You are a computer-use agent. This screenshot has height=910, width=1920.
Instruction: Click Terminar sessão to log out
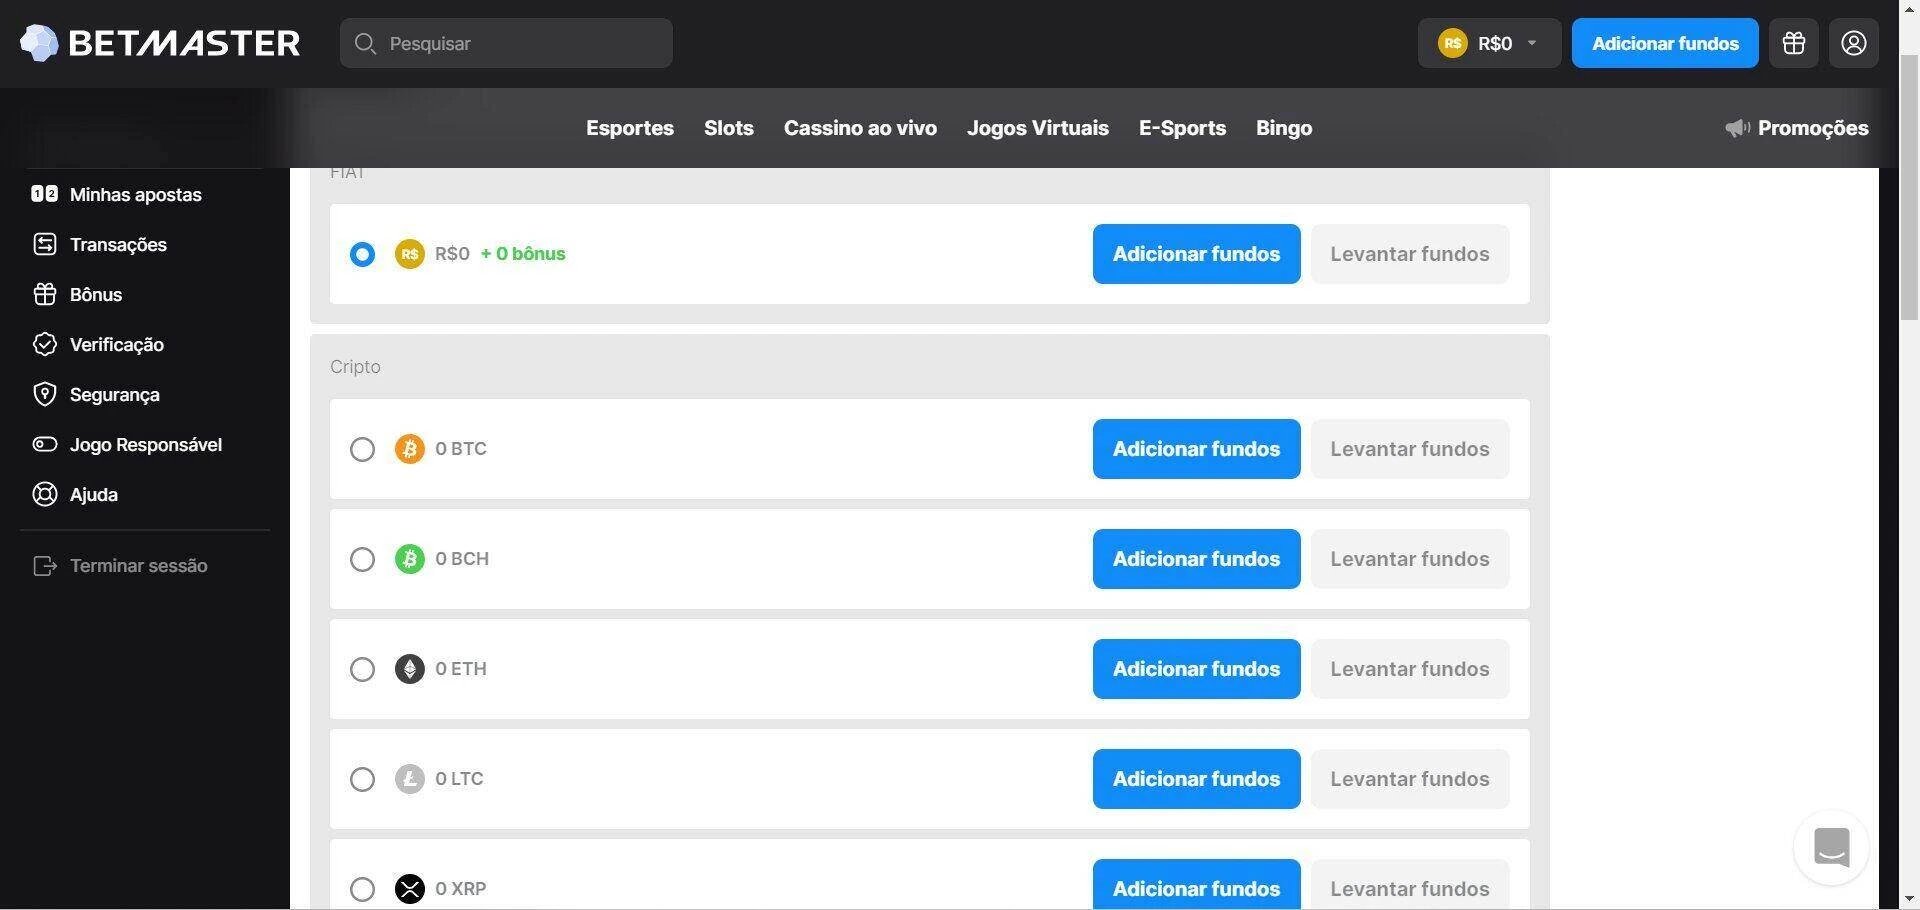point(139,566)
